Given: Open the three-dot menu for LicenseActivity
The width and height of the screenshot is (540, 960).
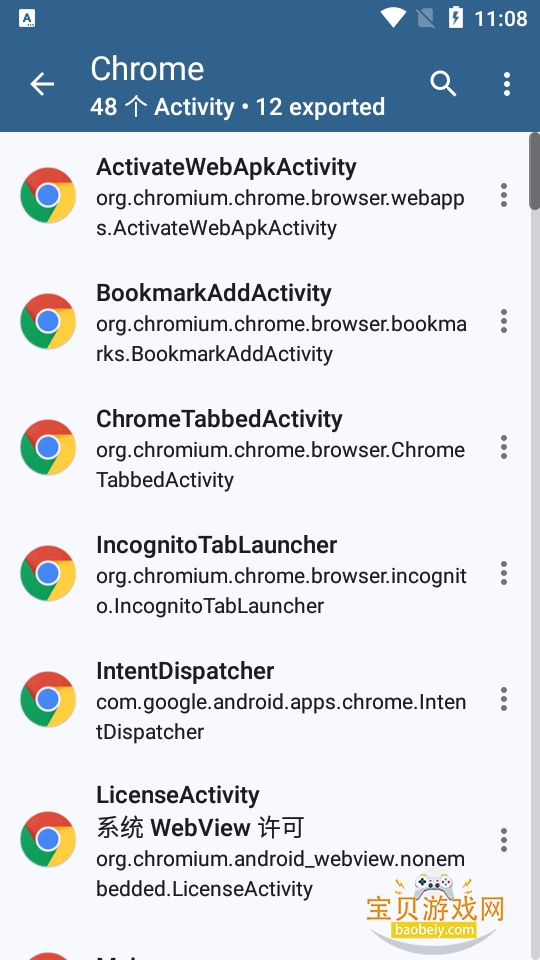Looking at the screenshot, I should (503, 840).
